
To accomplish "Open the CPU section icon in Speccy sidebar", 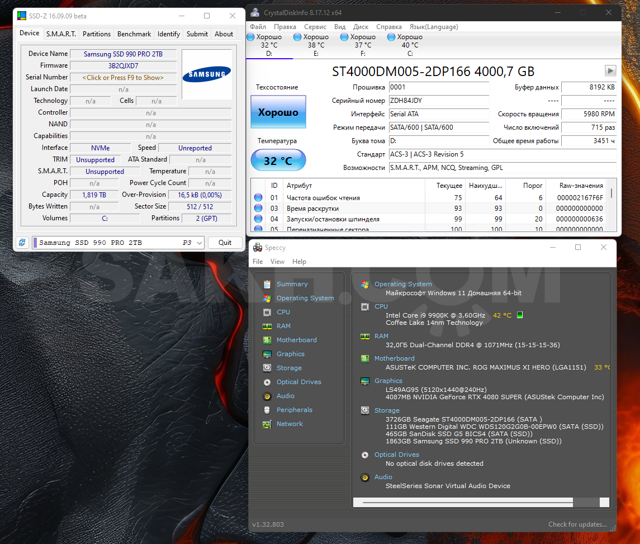I will (x=267, y=312).
